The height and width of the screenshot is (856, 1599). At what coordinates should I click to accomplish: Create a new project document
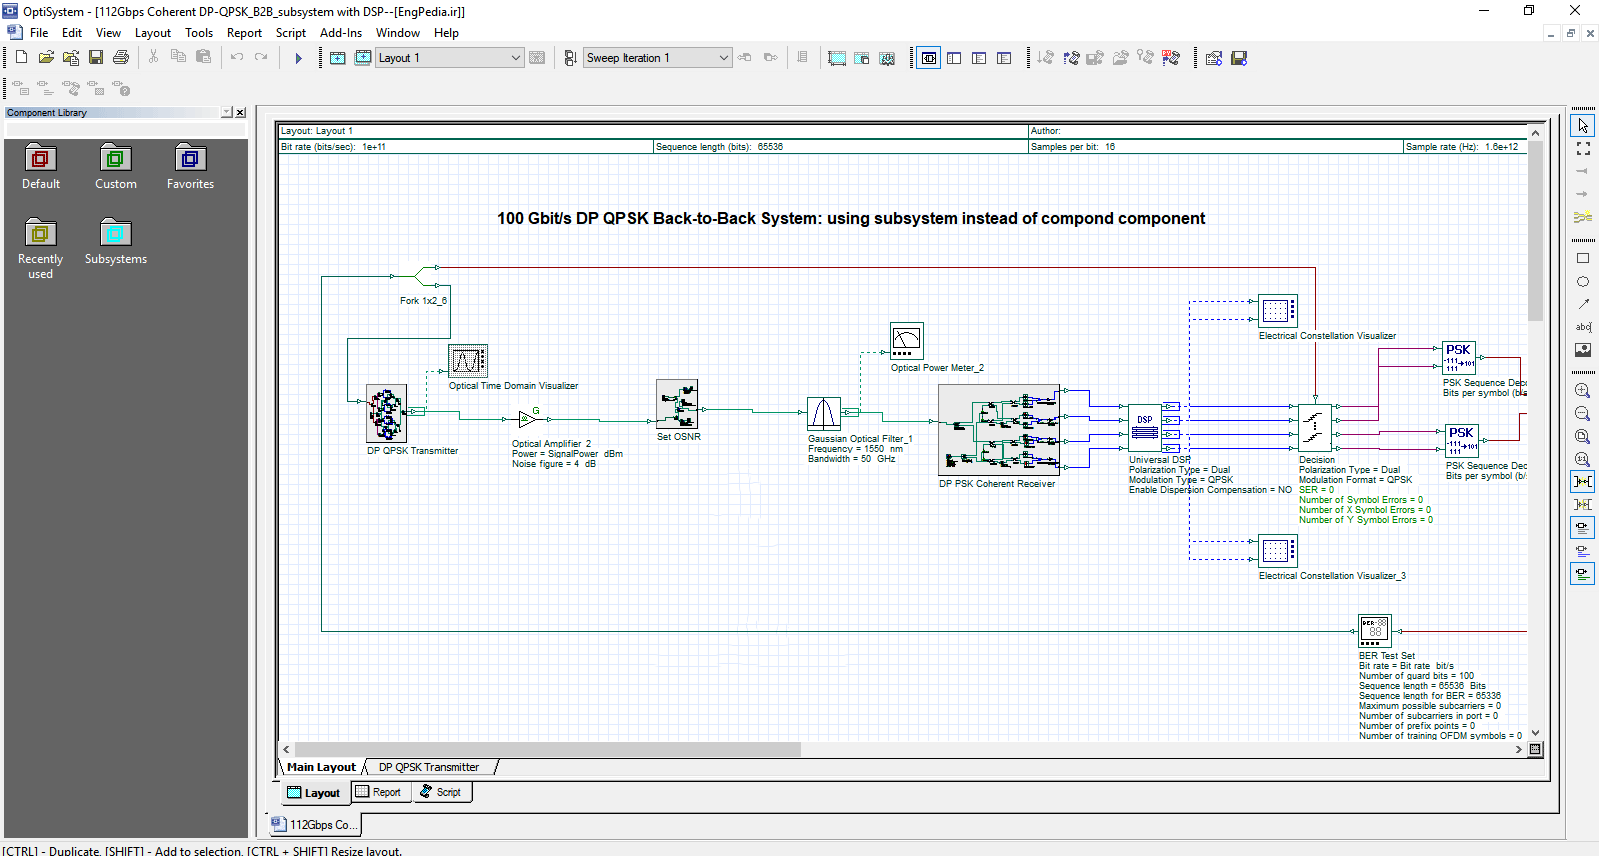(x=21, y=58)
